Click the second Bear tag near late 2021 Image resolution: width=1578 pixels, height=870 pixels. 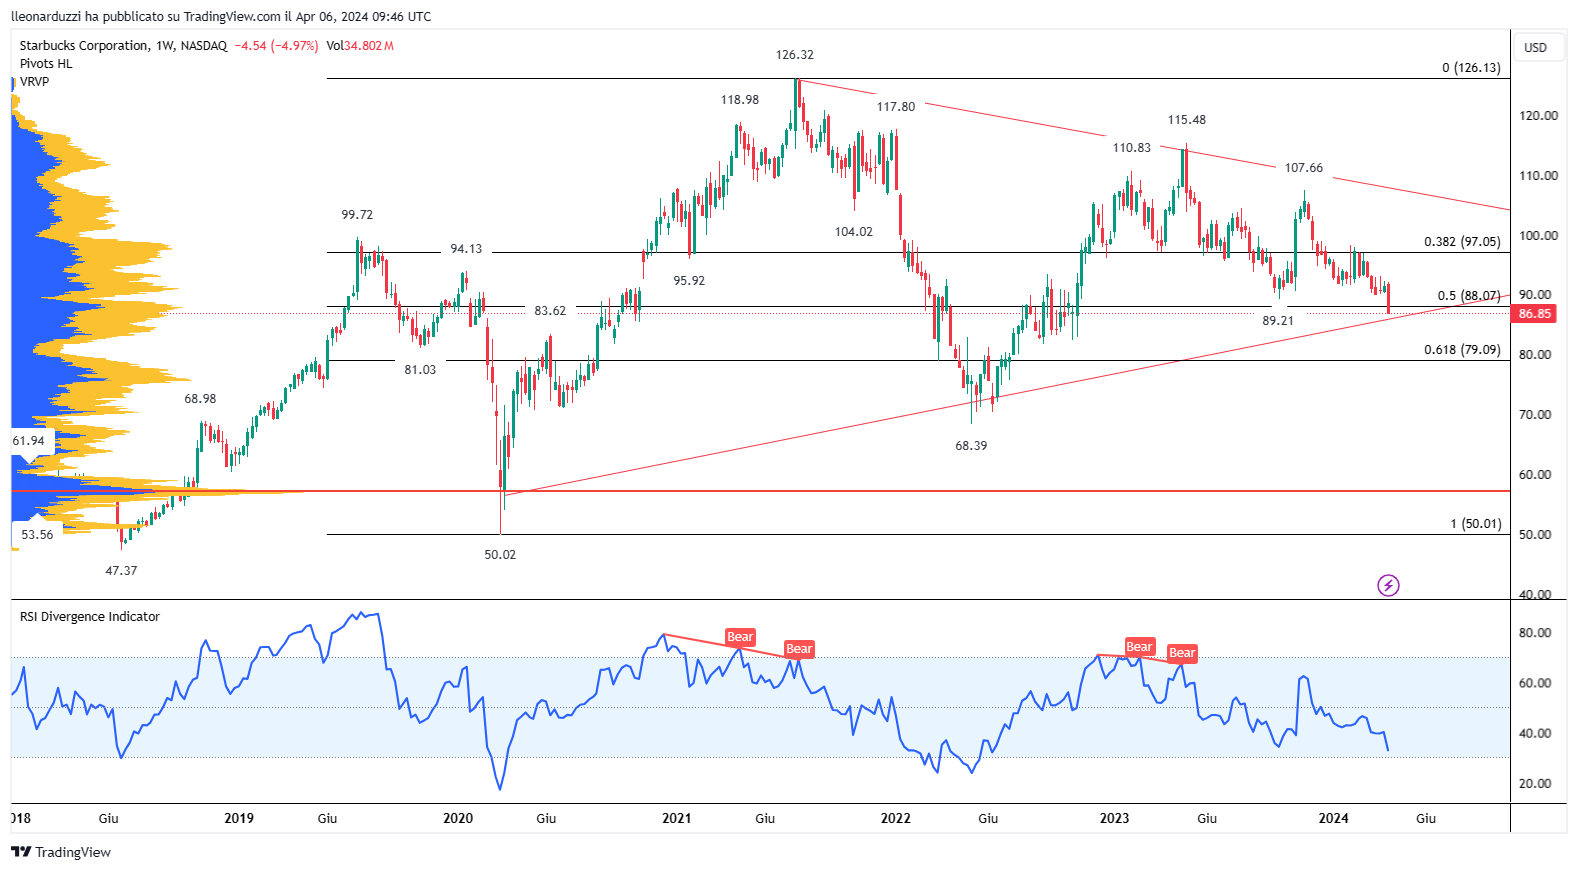[x=799, y=649]
